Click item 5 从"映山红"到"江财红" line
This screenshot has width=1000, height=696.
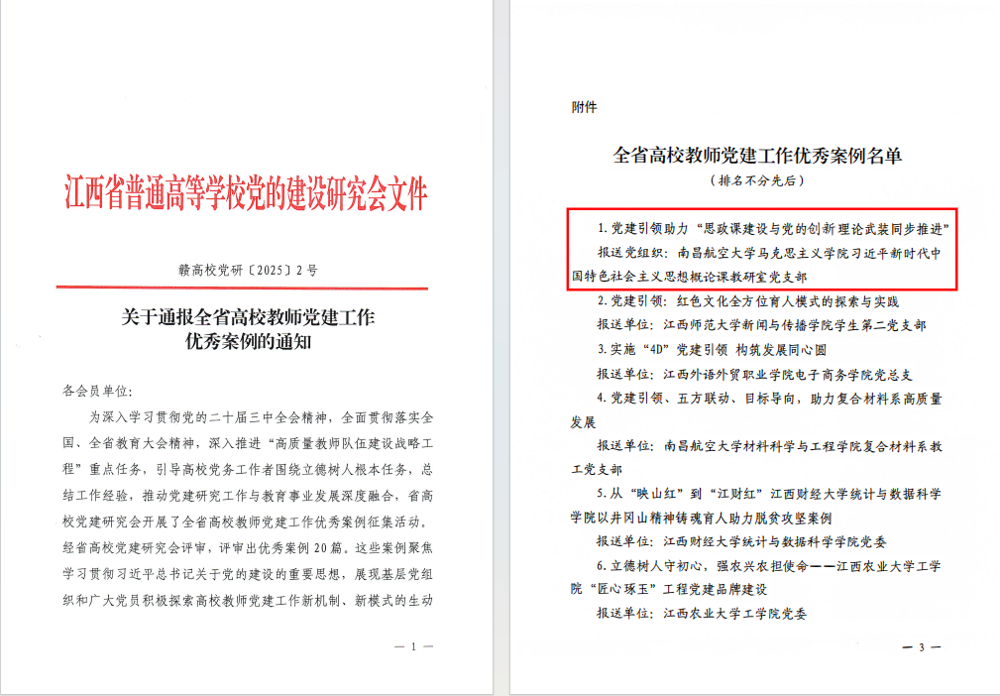768,494
